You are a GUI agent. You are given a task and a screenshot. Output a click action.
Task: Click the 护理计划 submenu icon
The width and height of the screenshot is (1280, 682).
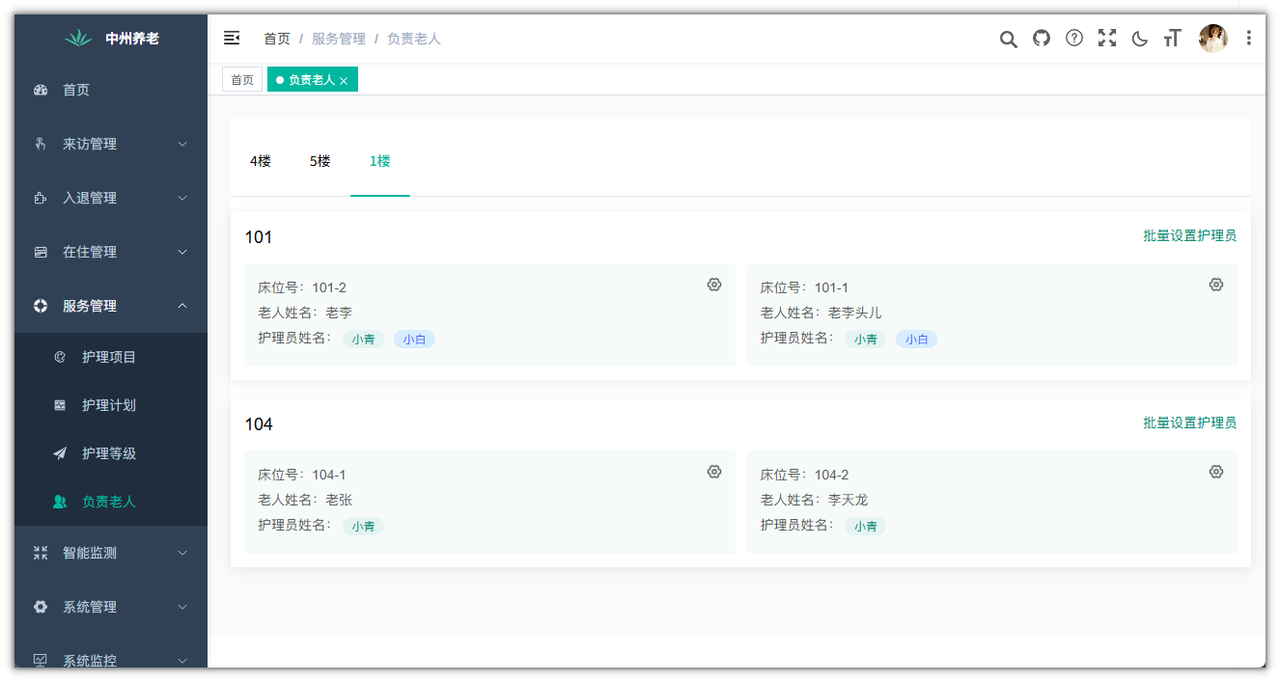[x=60, y=405]
